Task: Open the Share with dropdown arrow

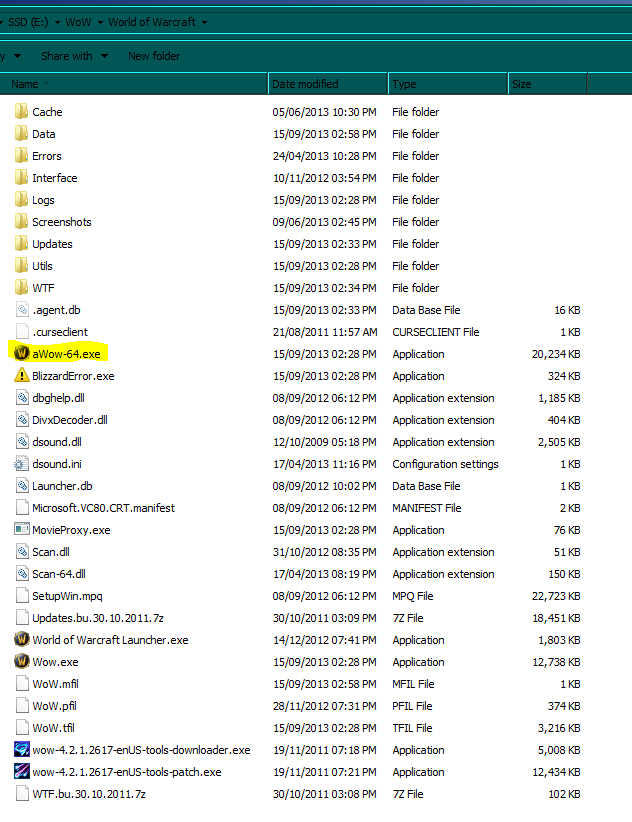Action: pyautogui.click(x=104, y=56)
